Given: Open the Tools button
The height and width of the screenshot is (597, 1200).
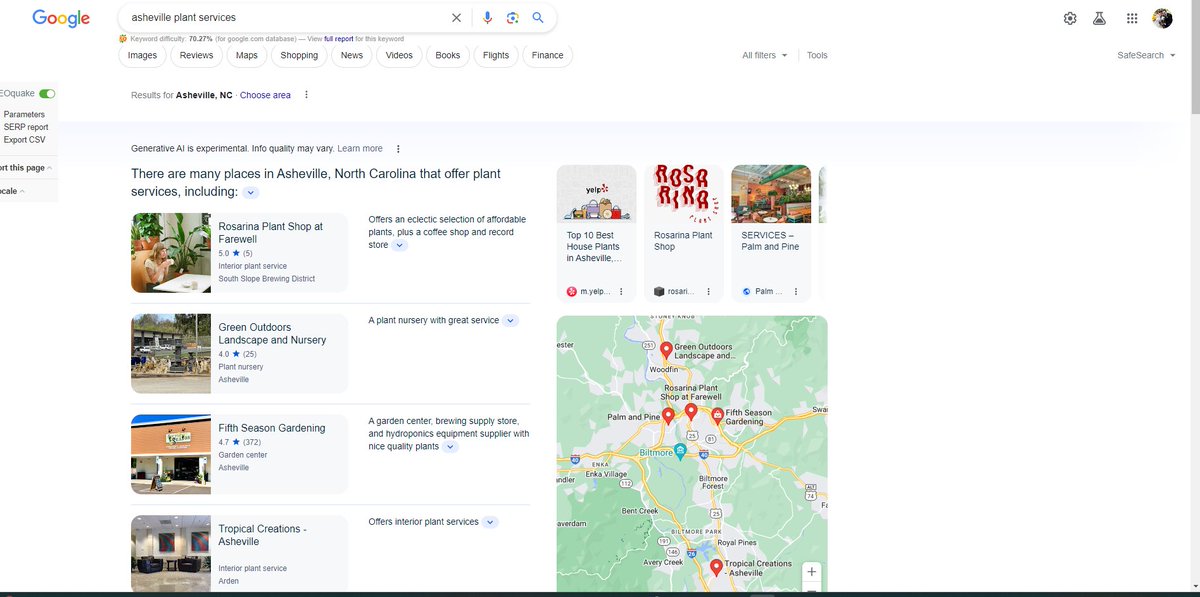Looking at the screenshot, I should pyautogui.click(x=817, y=56).
